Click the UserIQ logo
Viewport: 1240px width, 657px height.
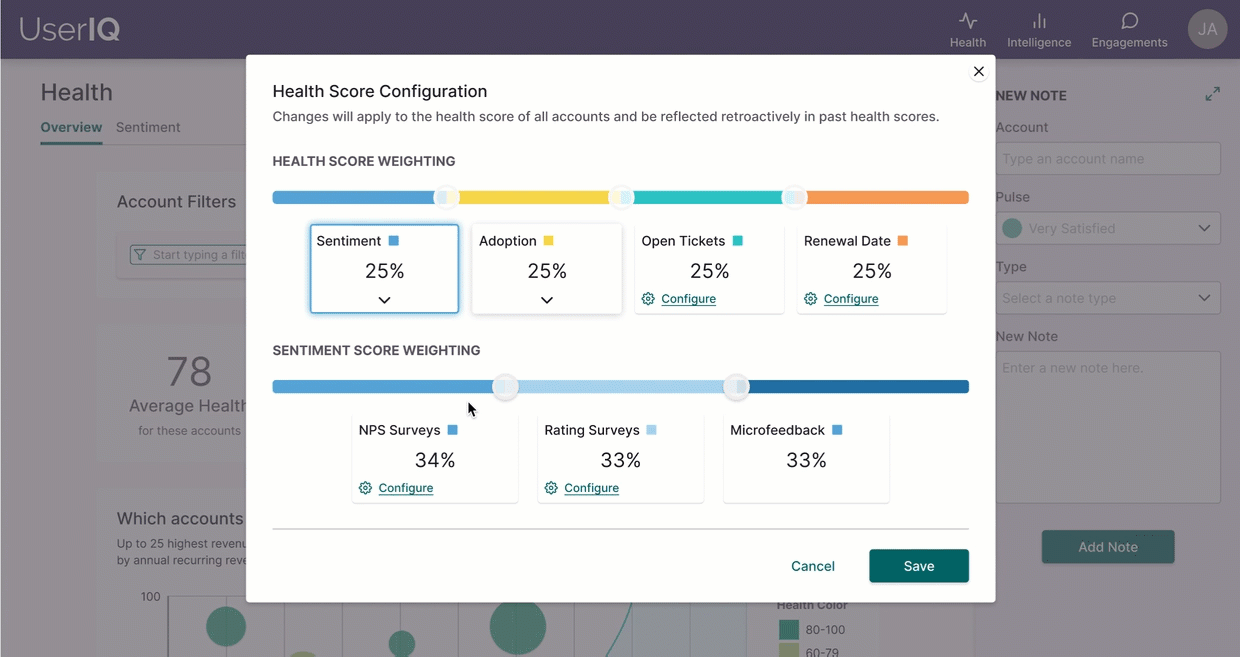(70, 29)
